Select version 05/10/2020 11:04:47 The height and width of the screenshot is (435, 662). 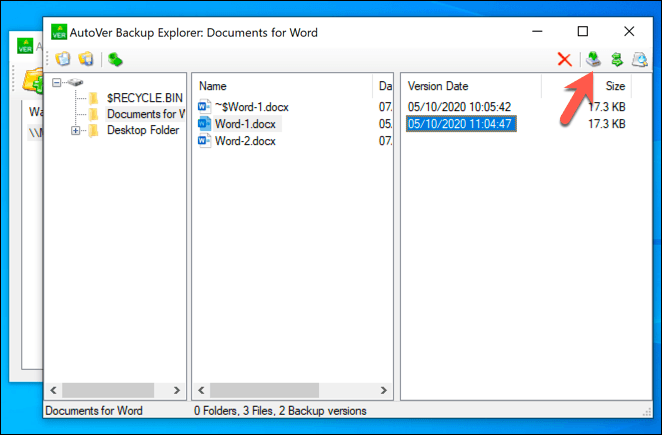point(461,124)
